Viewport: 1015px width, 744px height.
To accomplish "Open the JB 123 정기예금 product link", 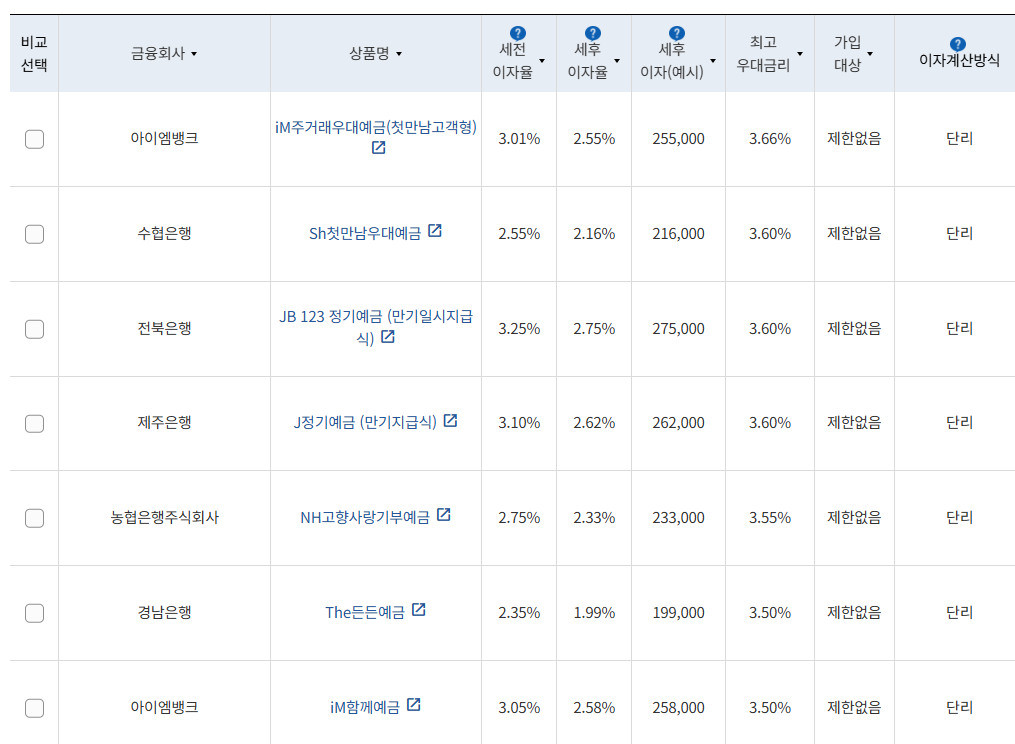I will (x=375, y=317).
